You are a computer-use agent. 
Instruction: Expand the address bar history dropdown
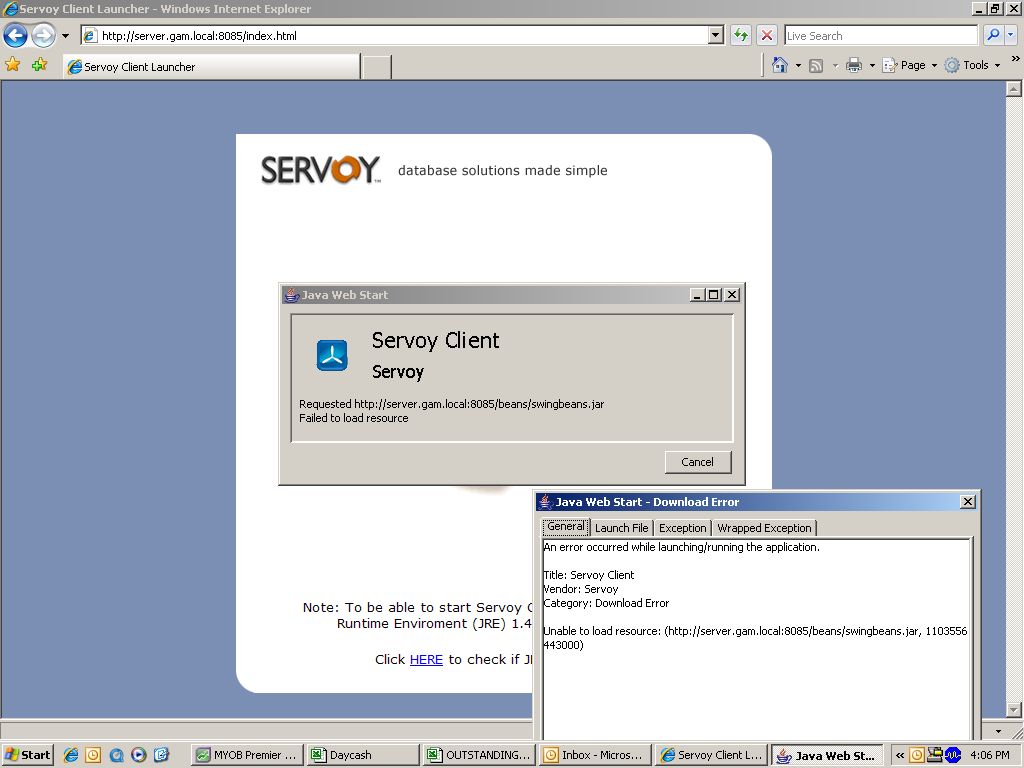coord(716,36)
